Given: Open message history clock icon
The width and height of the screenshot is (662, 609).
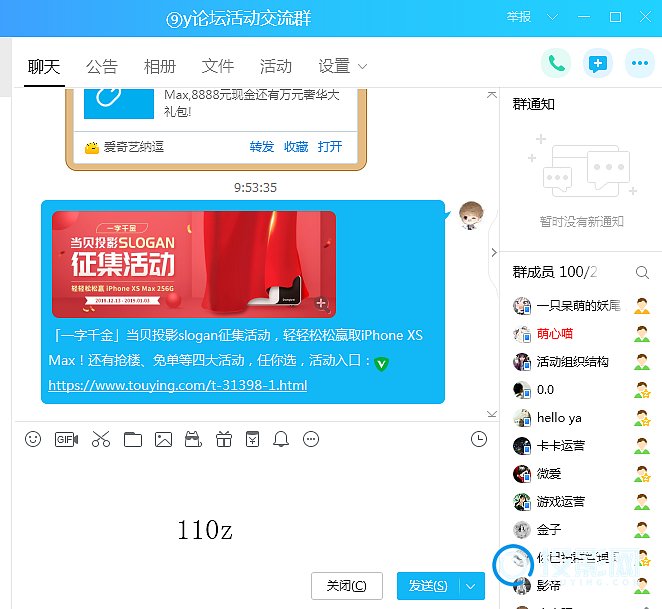Looking at the screenshot, I should [x=479, y=439].
